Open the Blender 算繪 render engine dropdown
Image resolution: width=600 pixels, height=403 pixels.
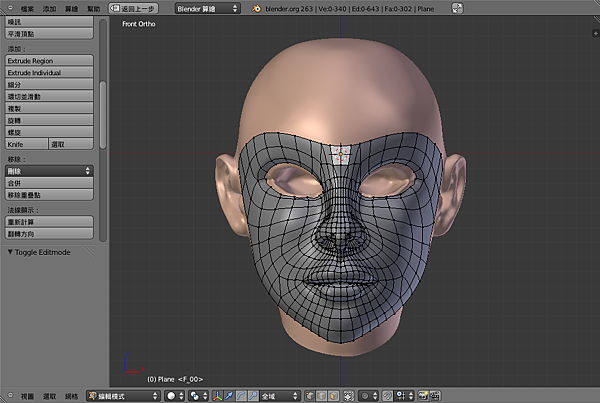coord(207,8)
